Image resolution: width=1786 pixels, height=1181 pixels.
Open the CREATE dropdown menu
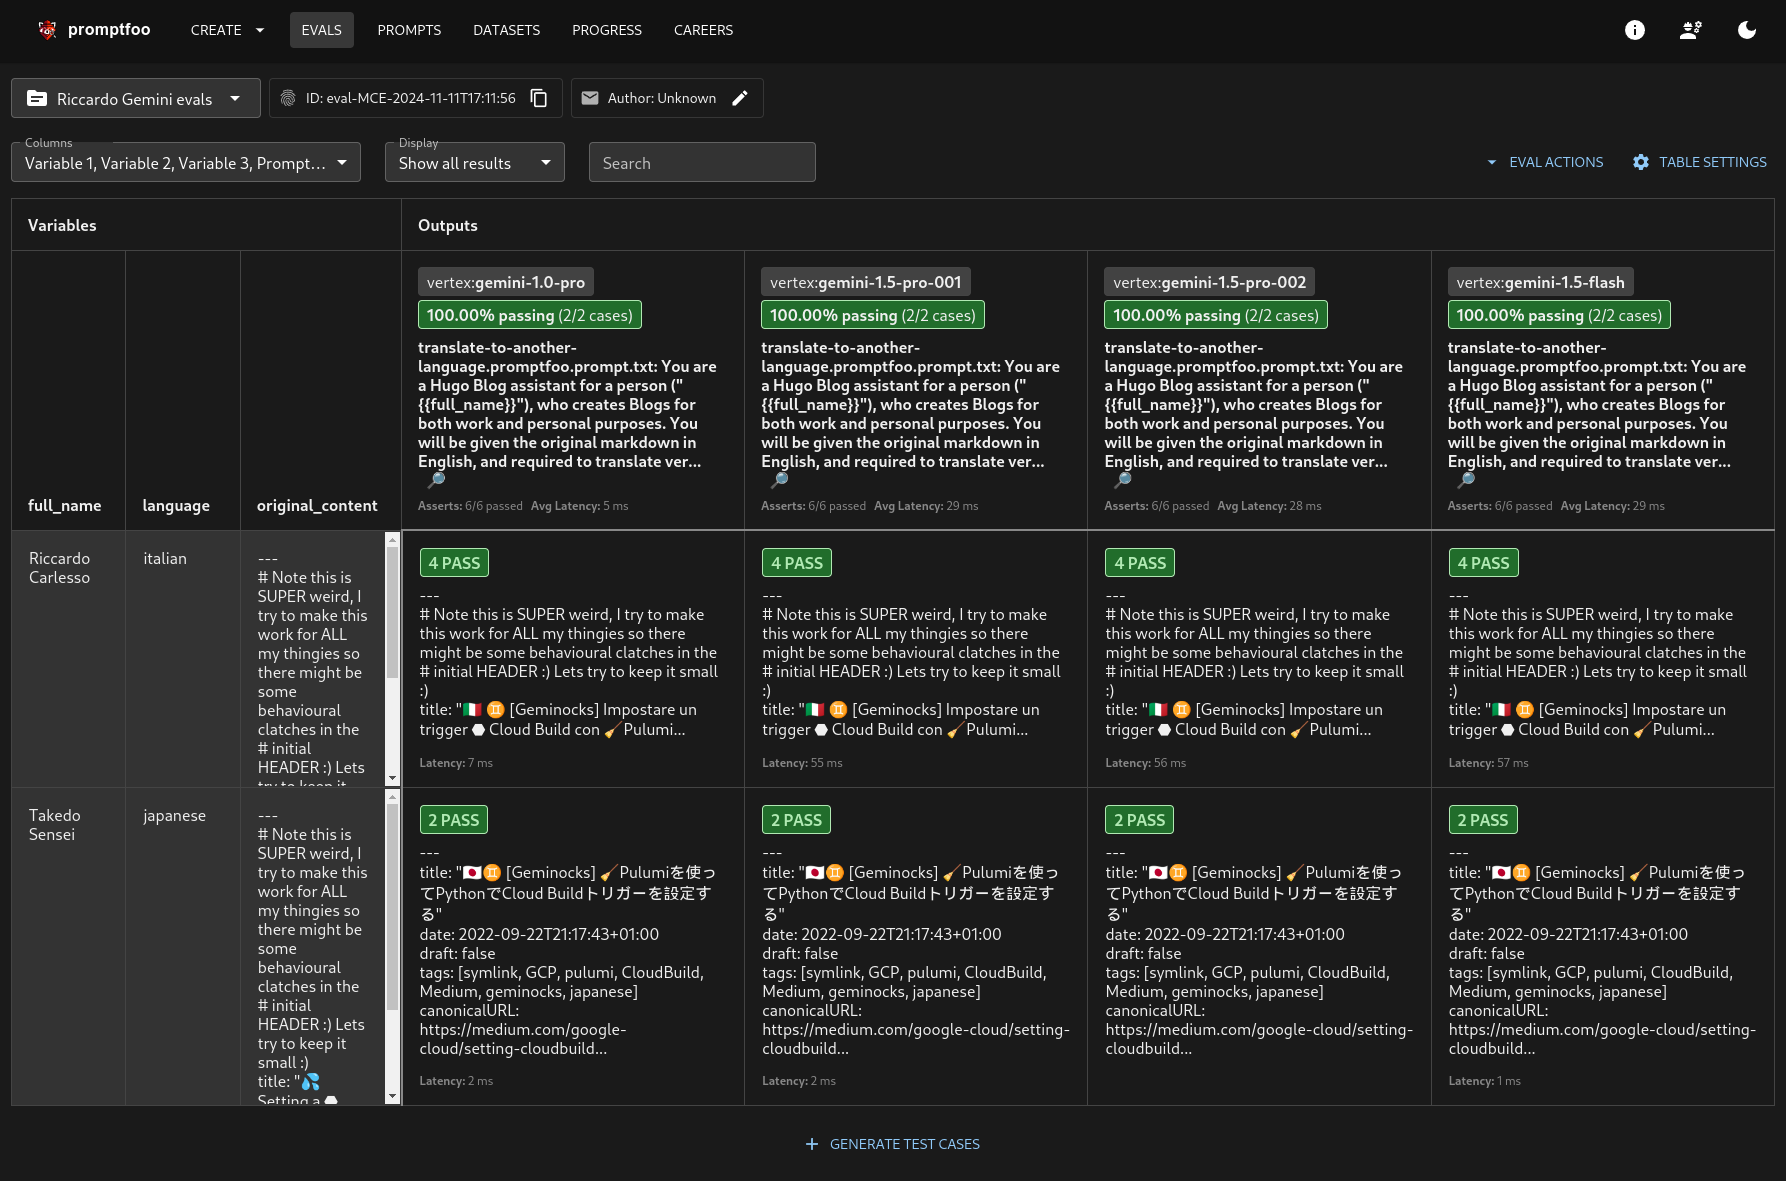pos(227,30)
